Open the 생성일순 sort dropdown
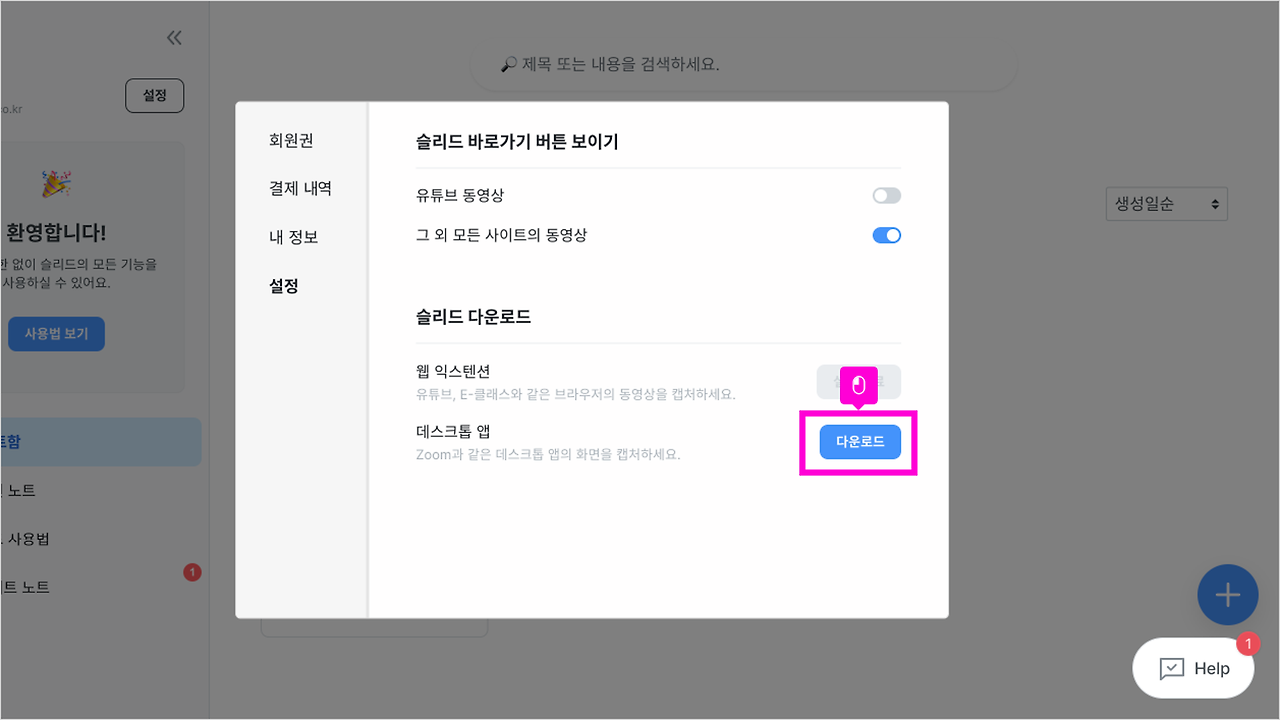The width and height of the screenshot is (1280, 720). tap(1166, 203)
